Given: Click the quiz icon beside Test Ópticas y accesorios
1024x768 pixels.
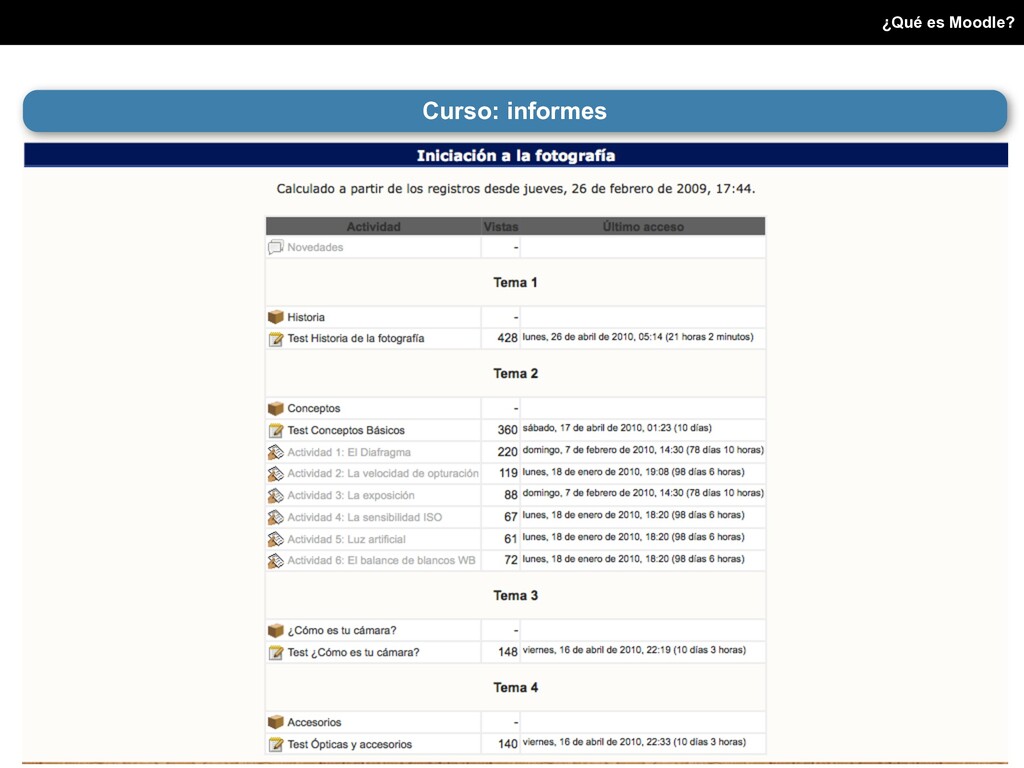Looking at the screenshot, I should 276,744.
